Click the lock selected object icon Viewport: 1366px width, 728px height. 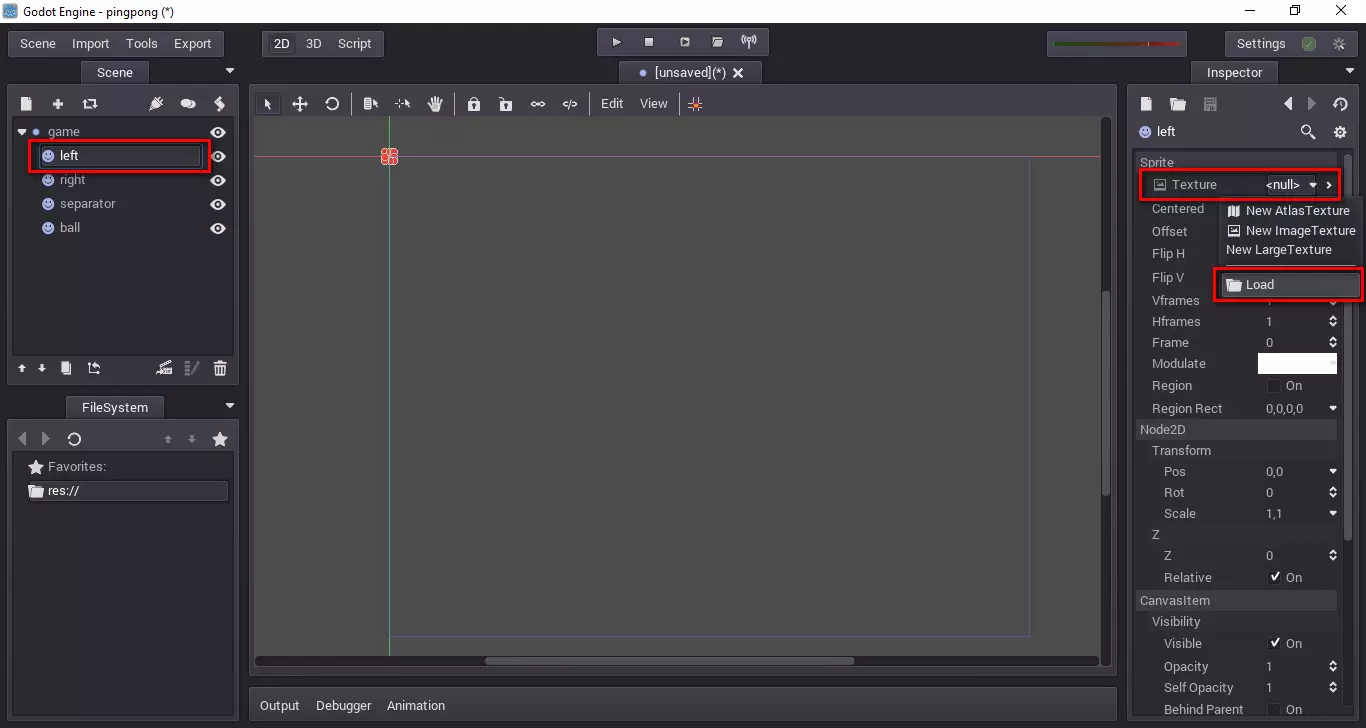pyautogui.click(x=474, y=104)
